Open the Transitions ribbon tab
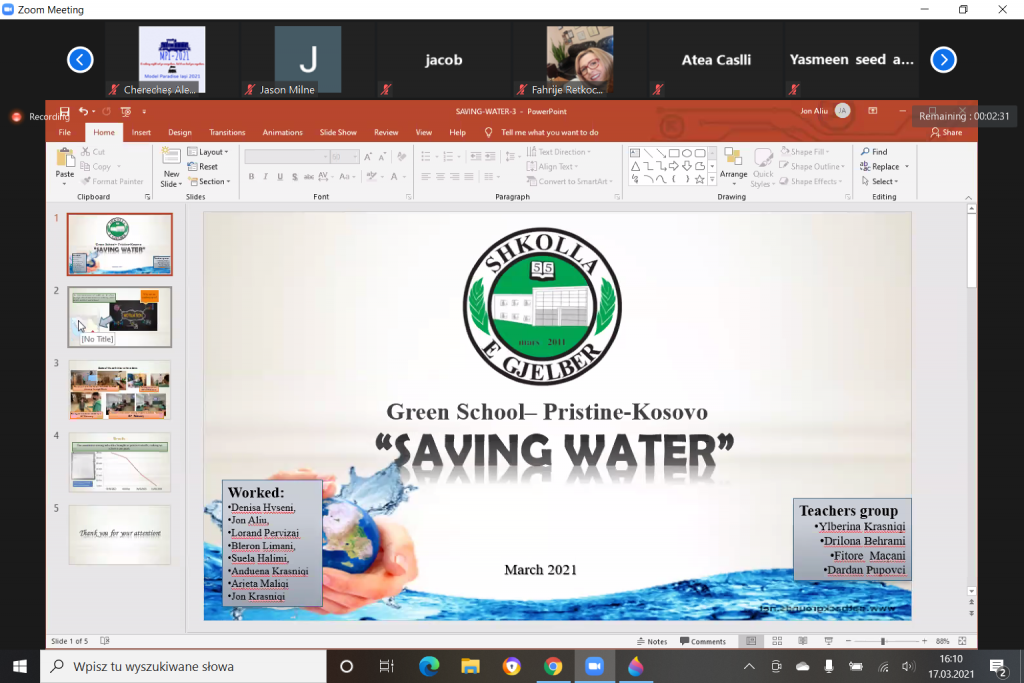Screen dimensions: 1024x683 (227, 132)
